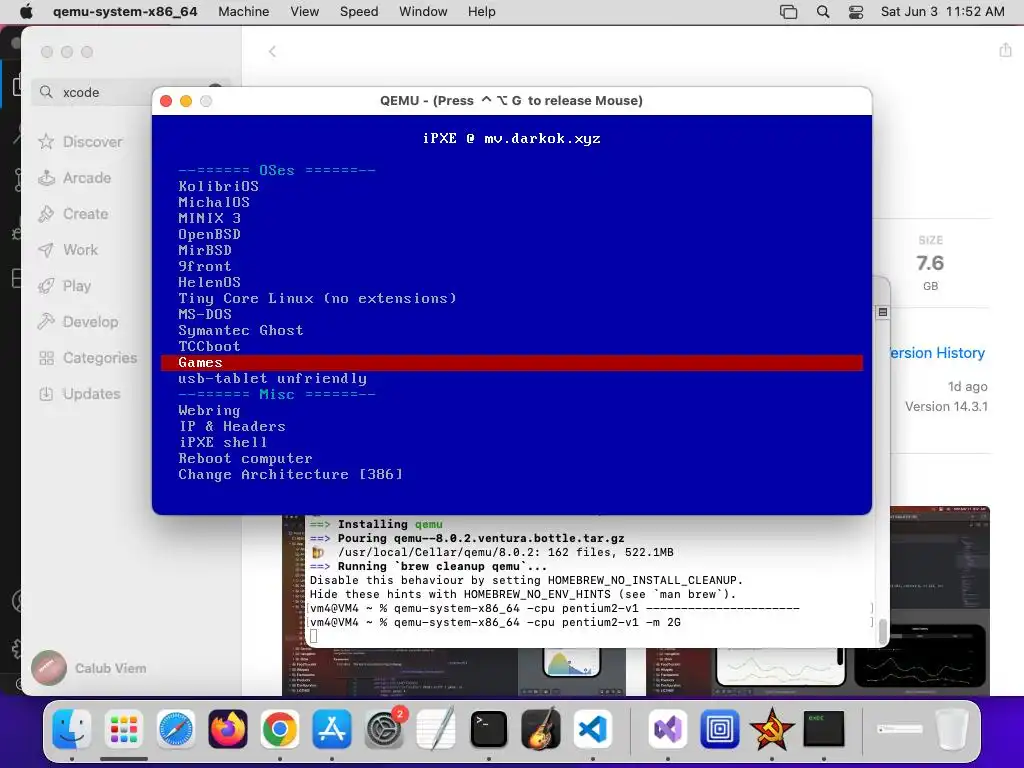This screenshot has height=768, width=1024.
Task: Open TextEdit from the Dock
Action: point(436,729)
